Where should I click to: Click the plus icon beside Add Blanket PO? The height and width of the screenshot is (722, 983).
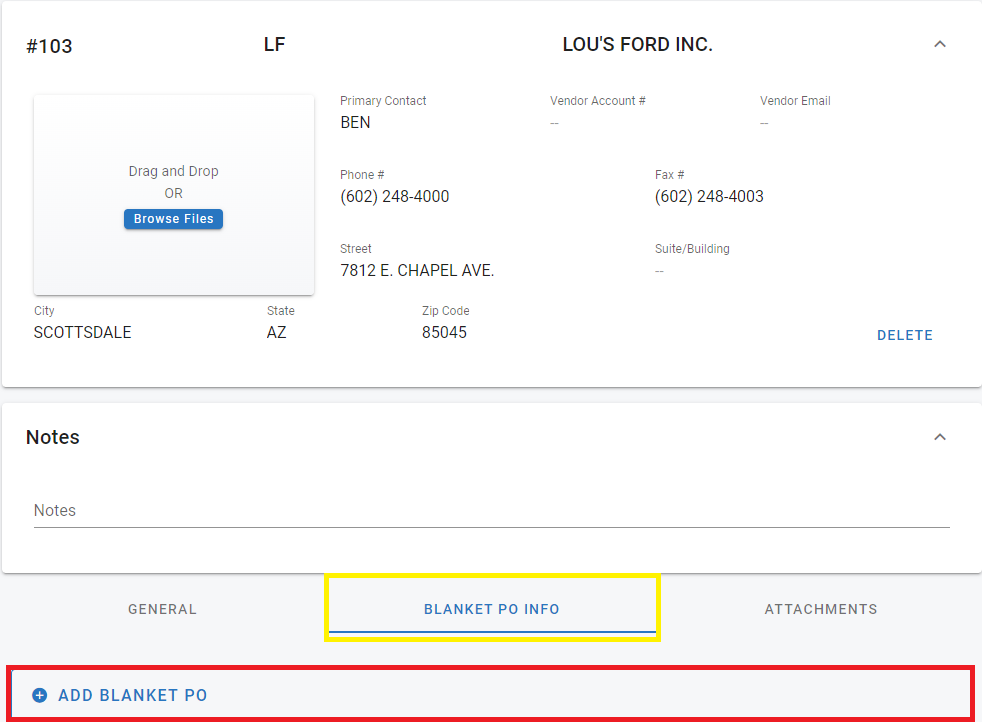click(40, 695)
